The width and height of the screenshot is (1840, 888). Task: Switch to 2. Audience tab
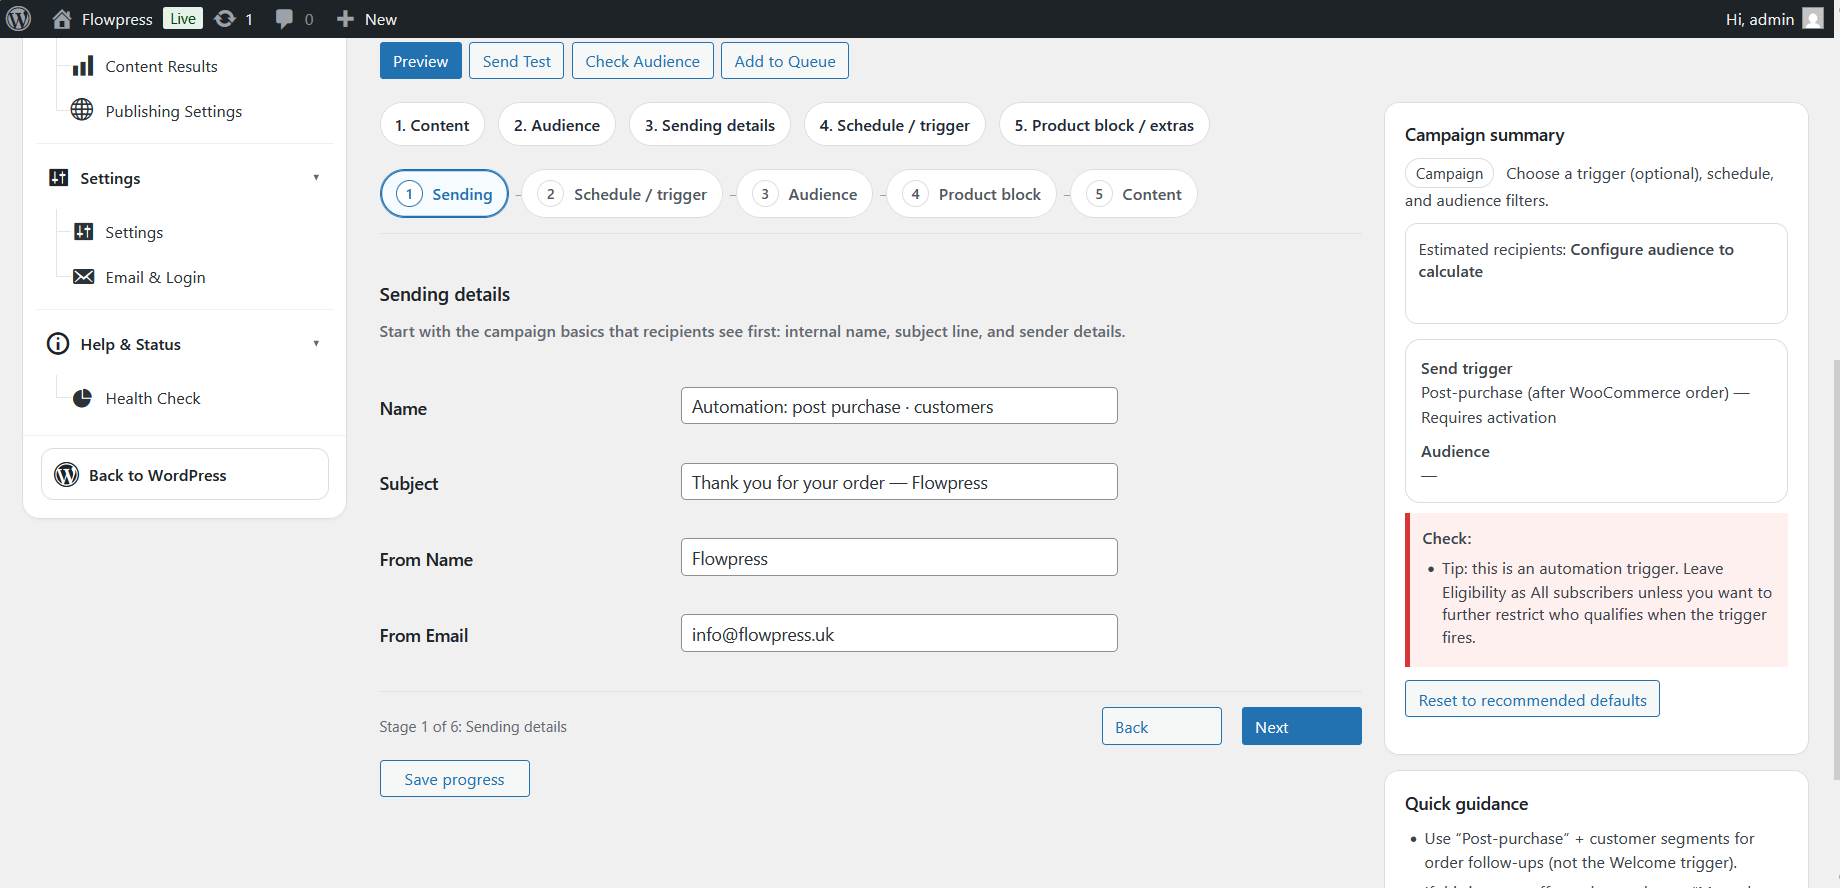557,125
